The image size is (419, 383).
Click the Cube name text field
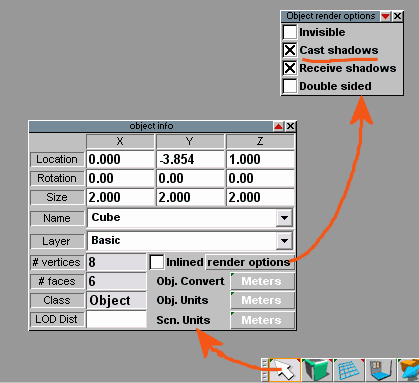(x=182, y=218)
